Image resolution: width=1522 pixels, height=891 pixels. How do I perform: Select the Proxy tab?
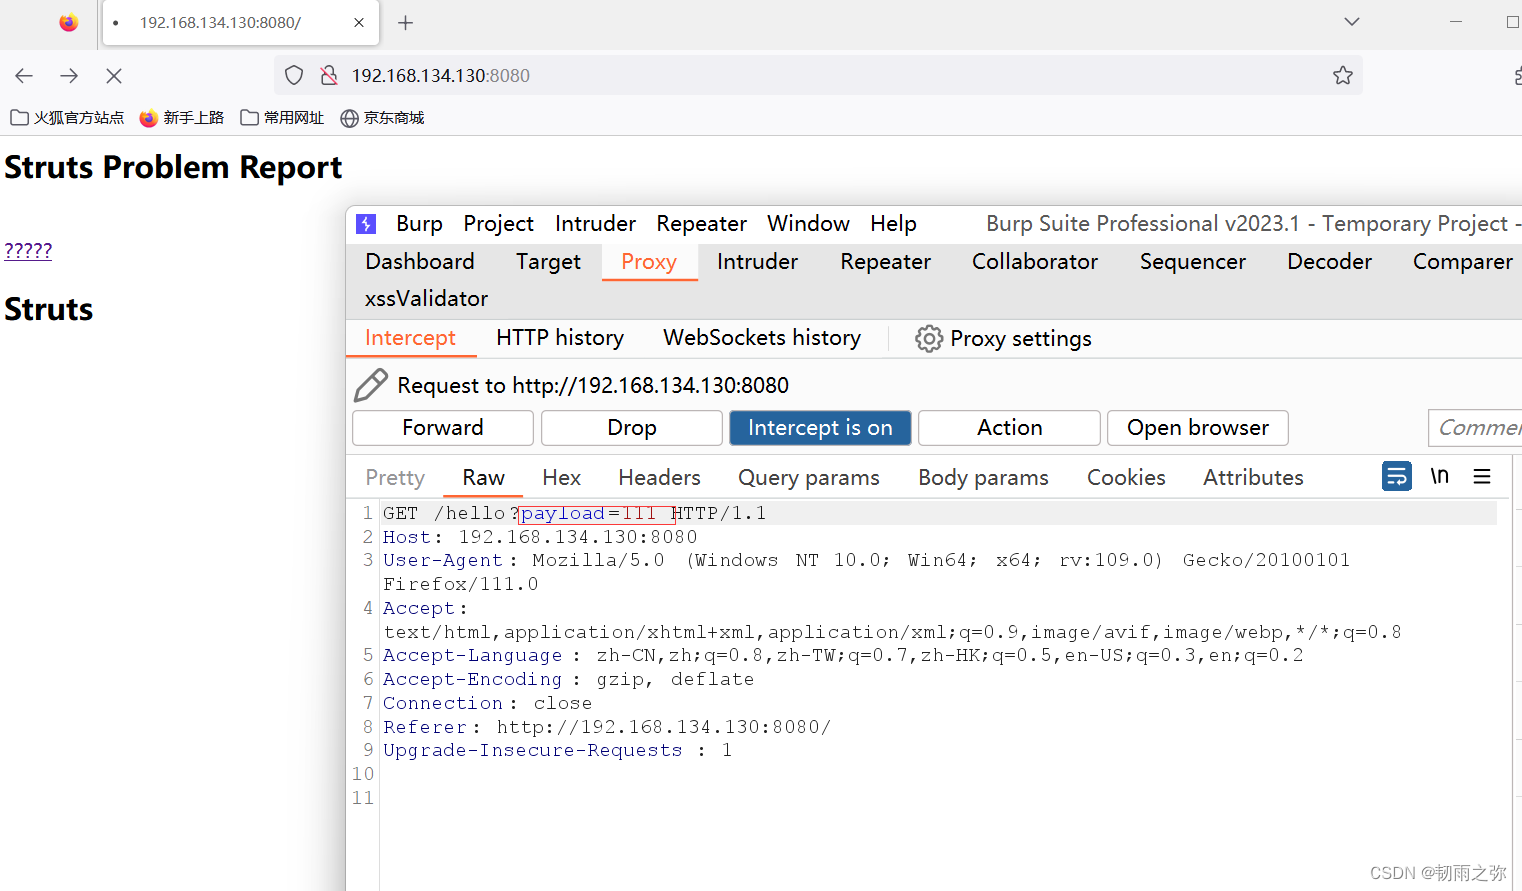click(649, 261)
